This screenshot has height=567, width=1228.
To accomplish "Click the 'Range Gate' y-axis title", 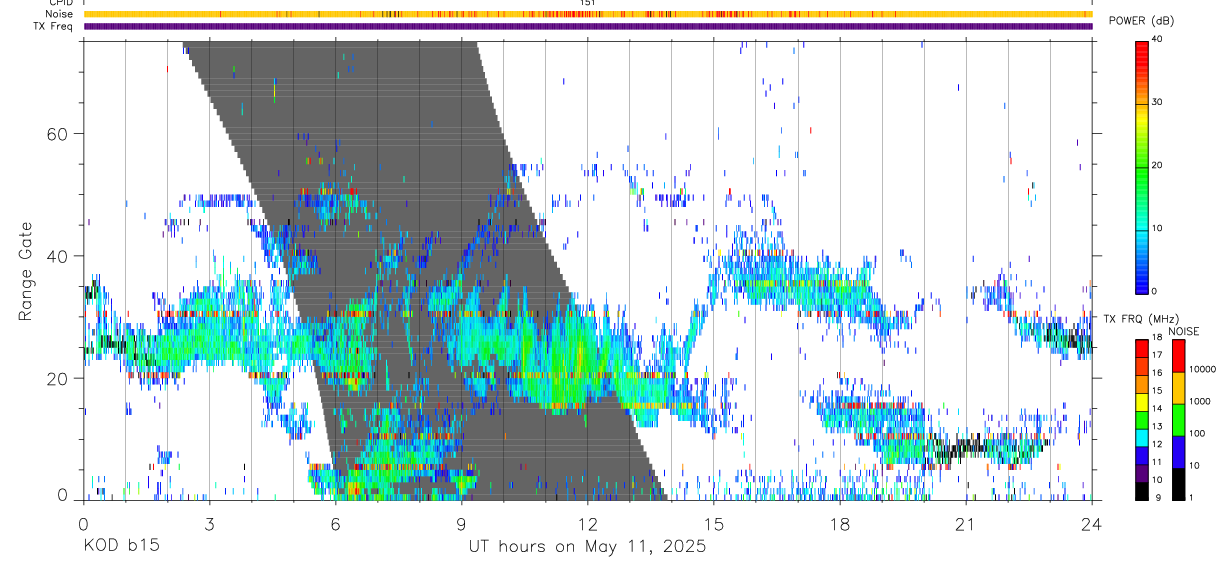I will [x=25, y=271].
